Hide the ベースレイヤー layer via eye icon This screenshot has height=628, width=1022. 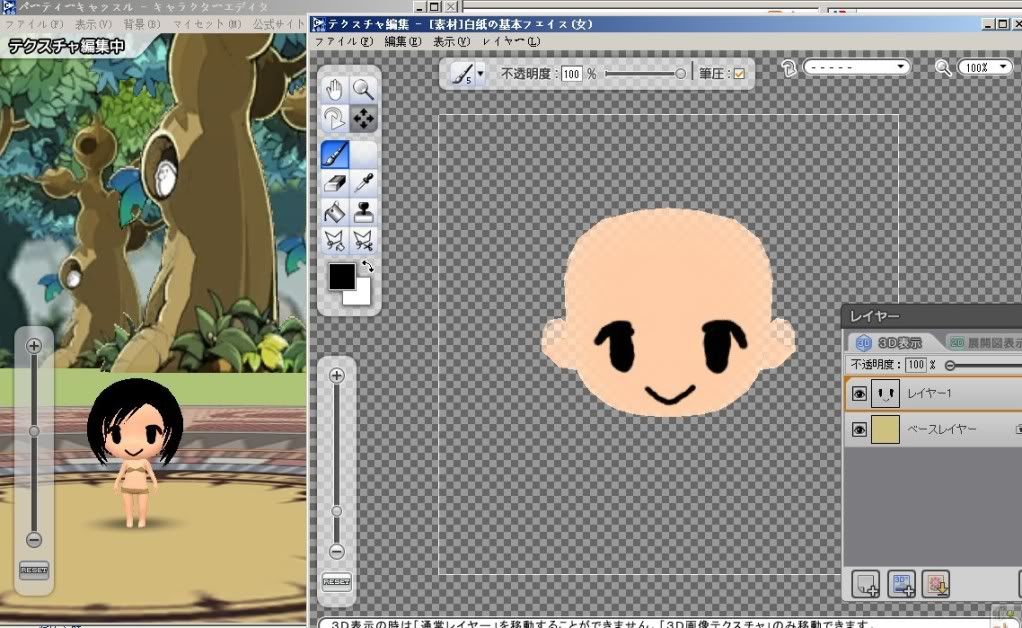859,429
